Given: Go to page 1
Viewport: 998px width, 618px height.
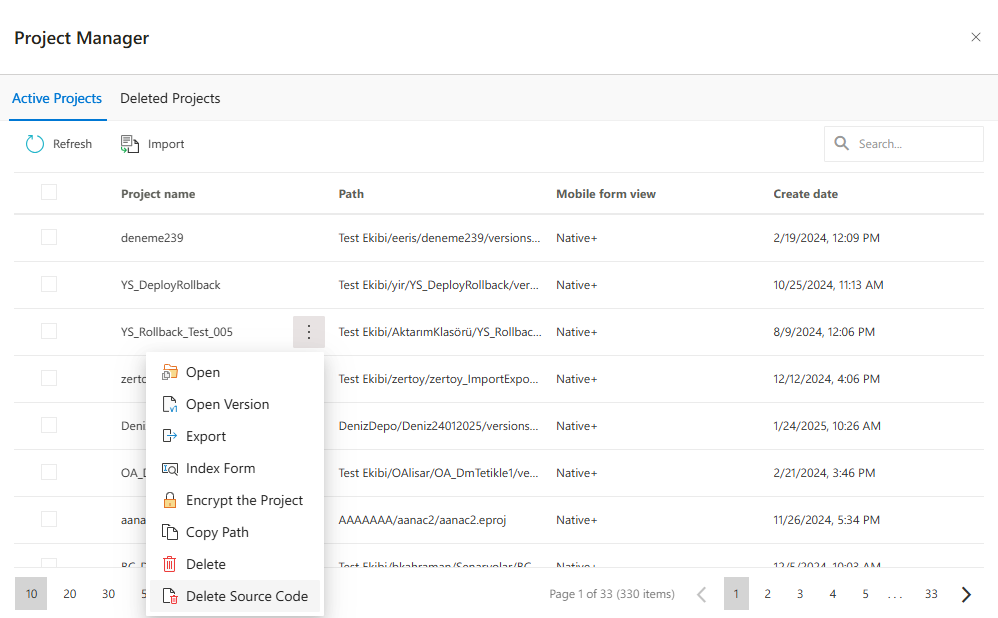Looking at the screenshot, I should tap(736, 594).
